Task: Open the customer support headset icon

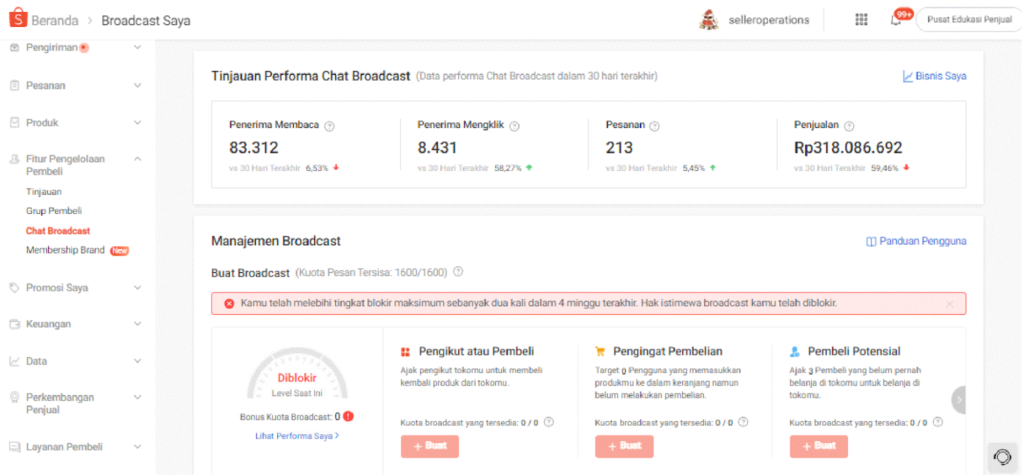Action: click(1000, 455)
